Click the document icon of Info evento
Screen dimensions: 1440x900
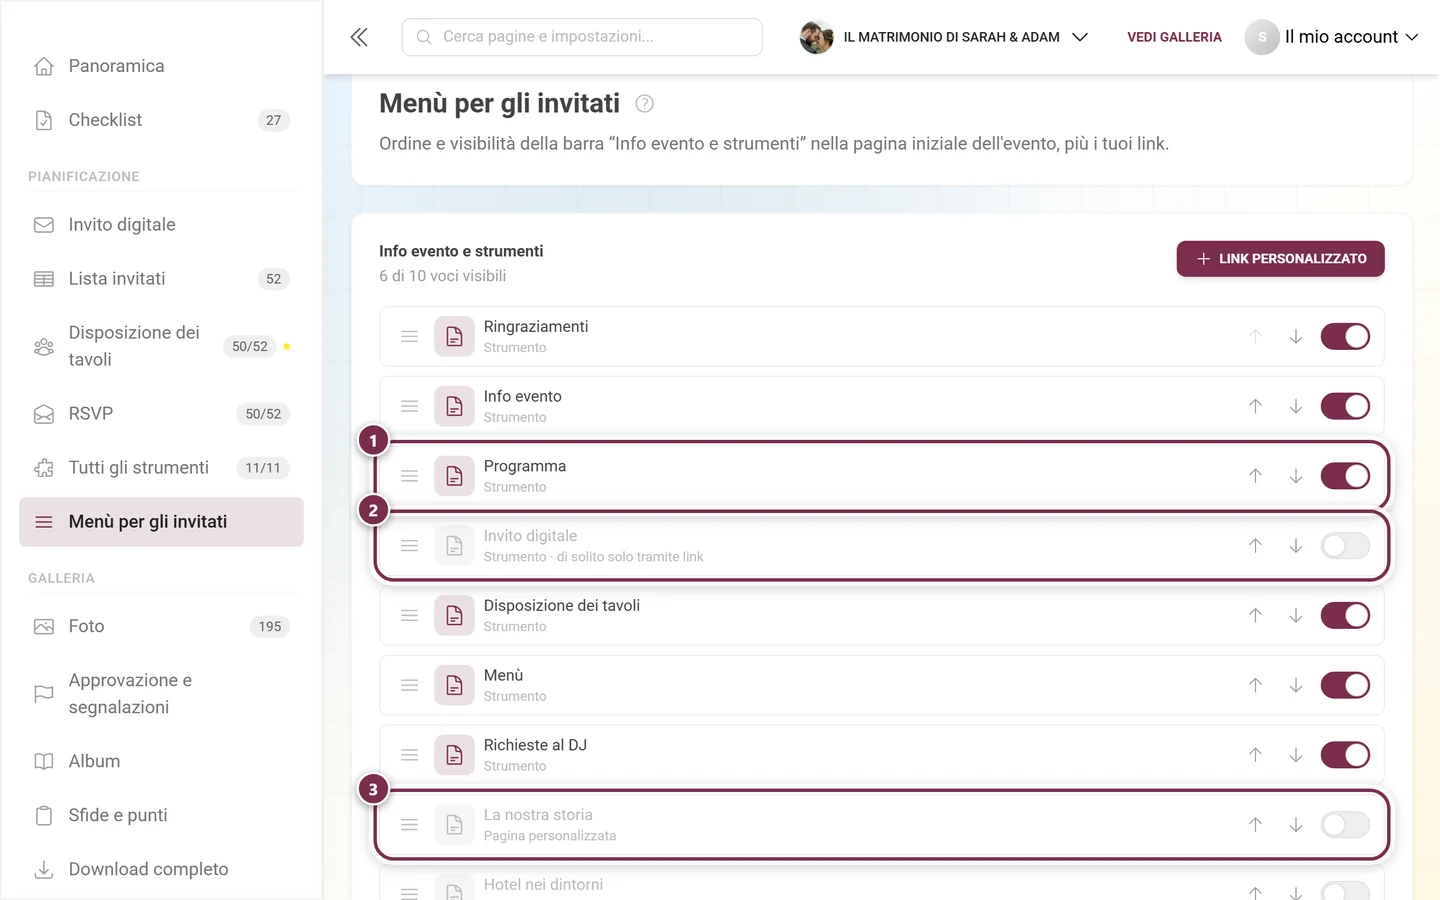[454, 406]
